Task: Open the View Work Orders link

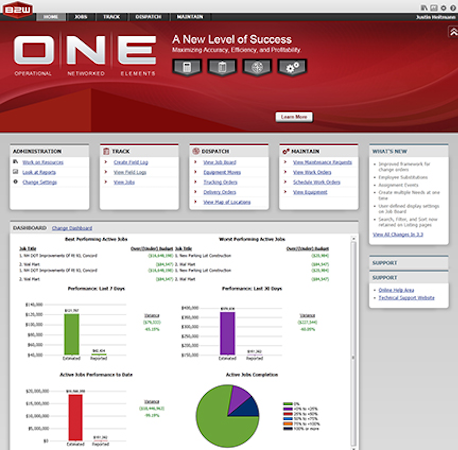Action: (312, 172)
